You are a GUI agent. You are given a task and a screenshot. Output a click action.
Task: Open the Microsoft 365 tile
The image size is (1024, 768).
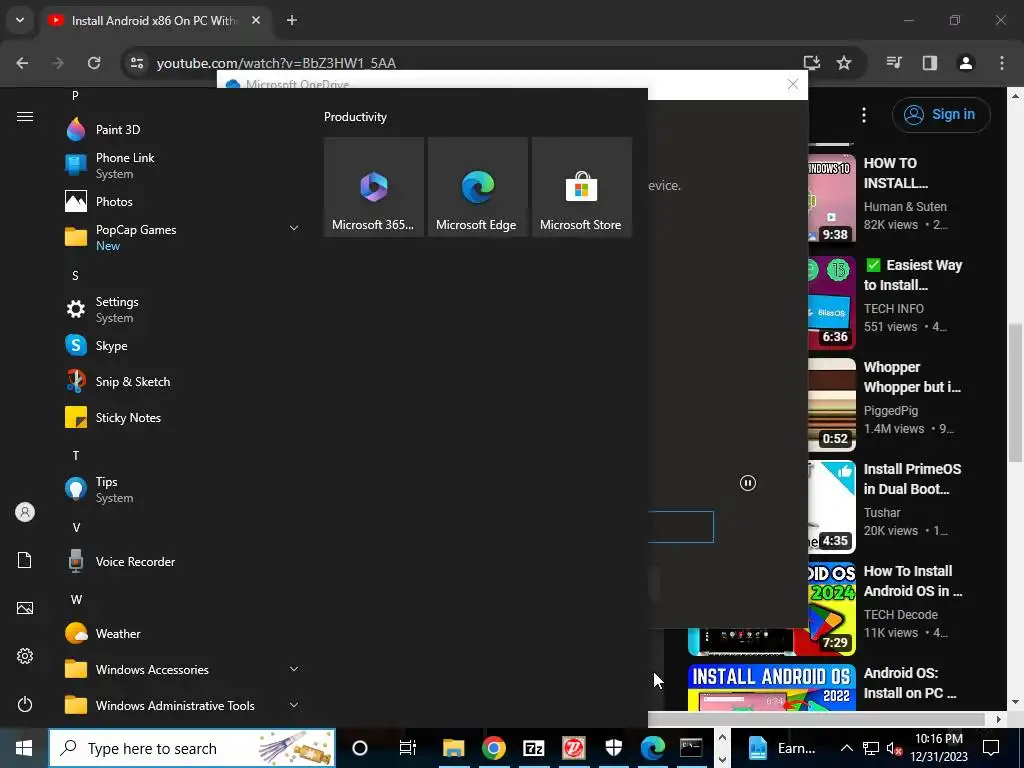pos(374,187)
